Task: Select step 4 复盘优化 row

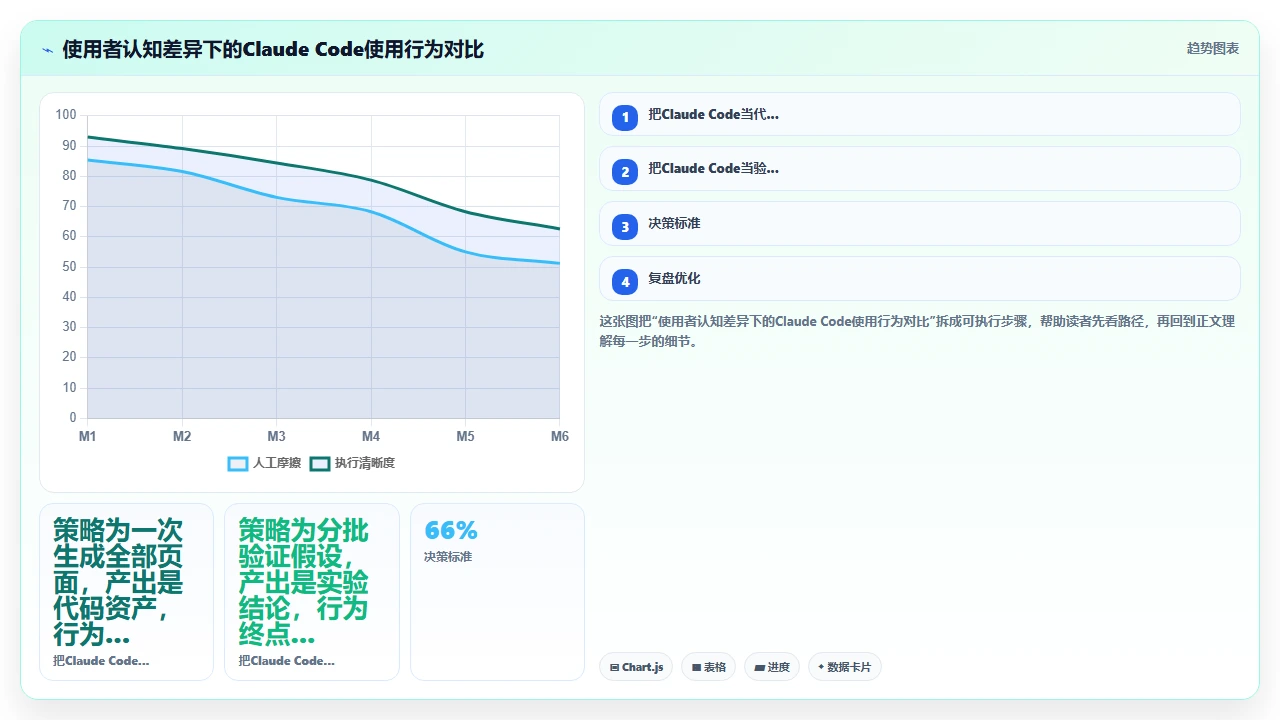Action: pyautogui.click(x=919, y=279)
